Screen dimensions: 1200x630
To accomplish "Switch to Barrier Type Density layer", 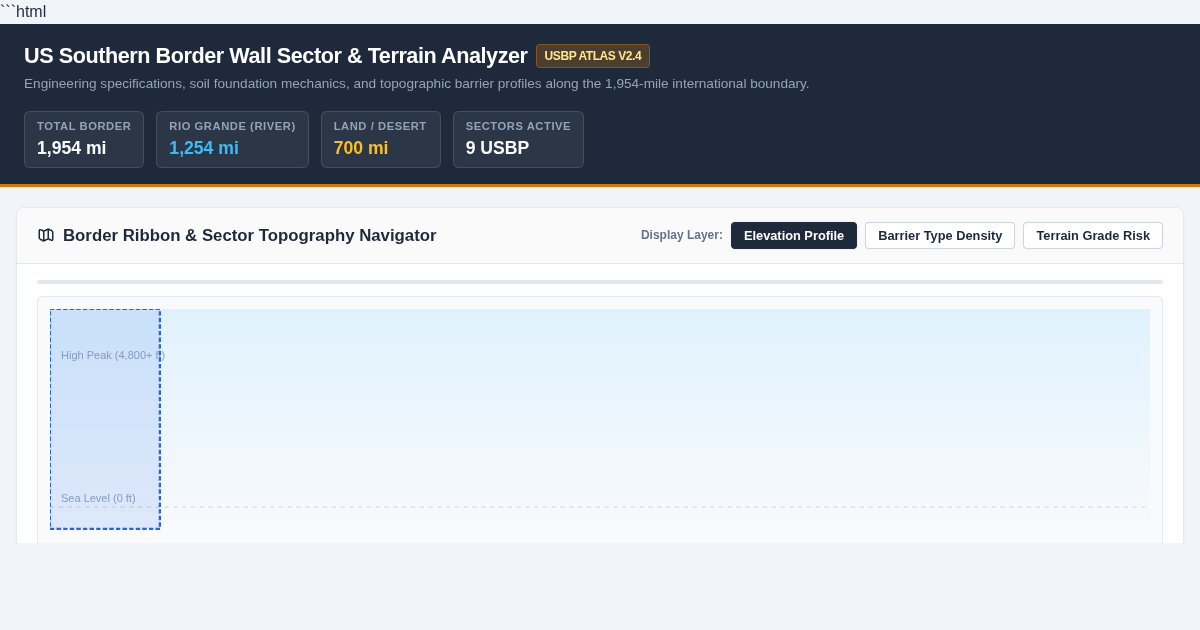I will pos(940,236).
